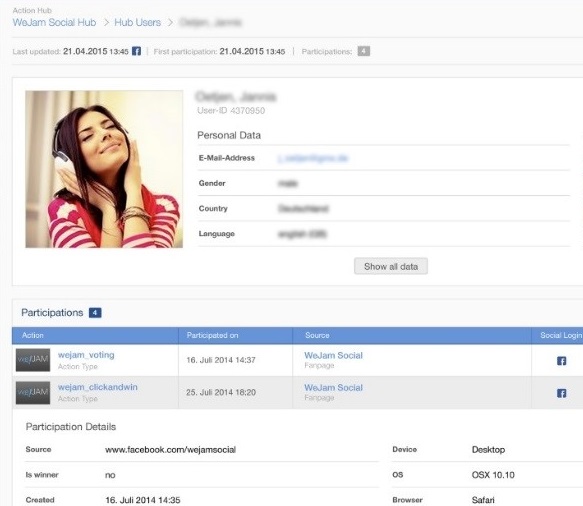Image resolution: width=583 pixels, height=506 pixels.
Task: Click the Participation Details heading
Action: [x=71, y=427]
